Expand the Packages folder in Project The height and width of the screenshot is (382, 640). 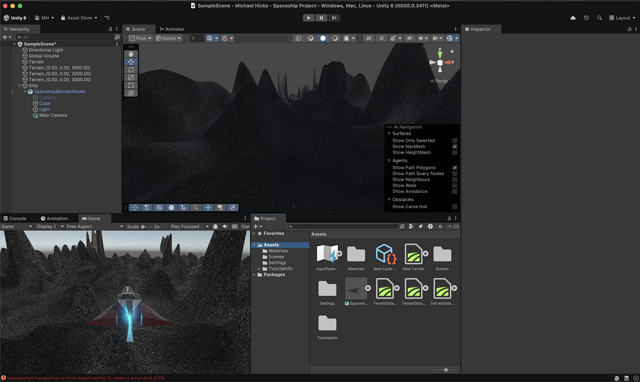[254, 275]
